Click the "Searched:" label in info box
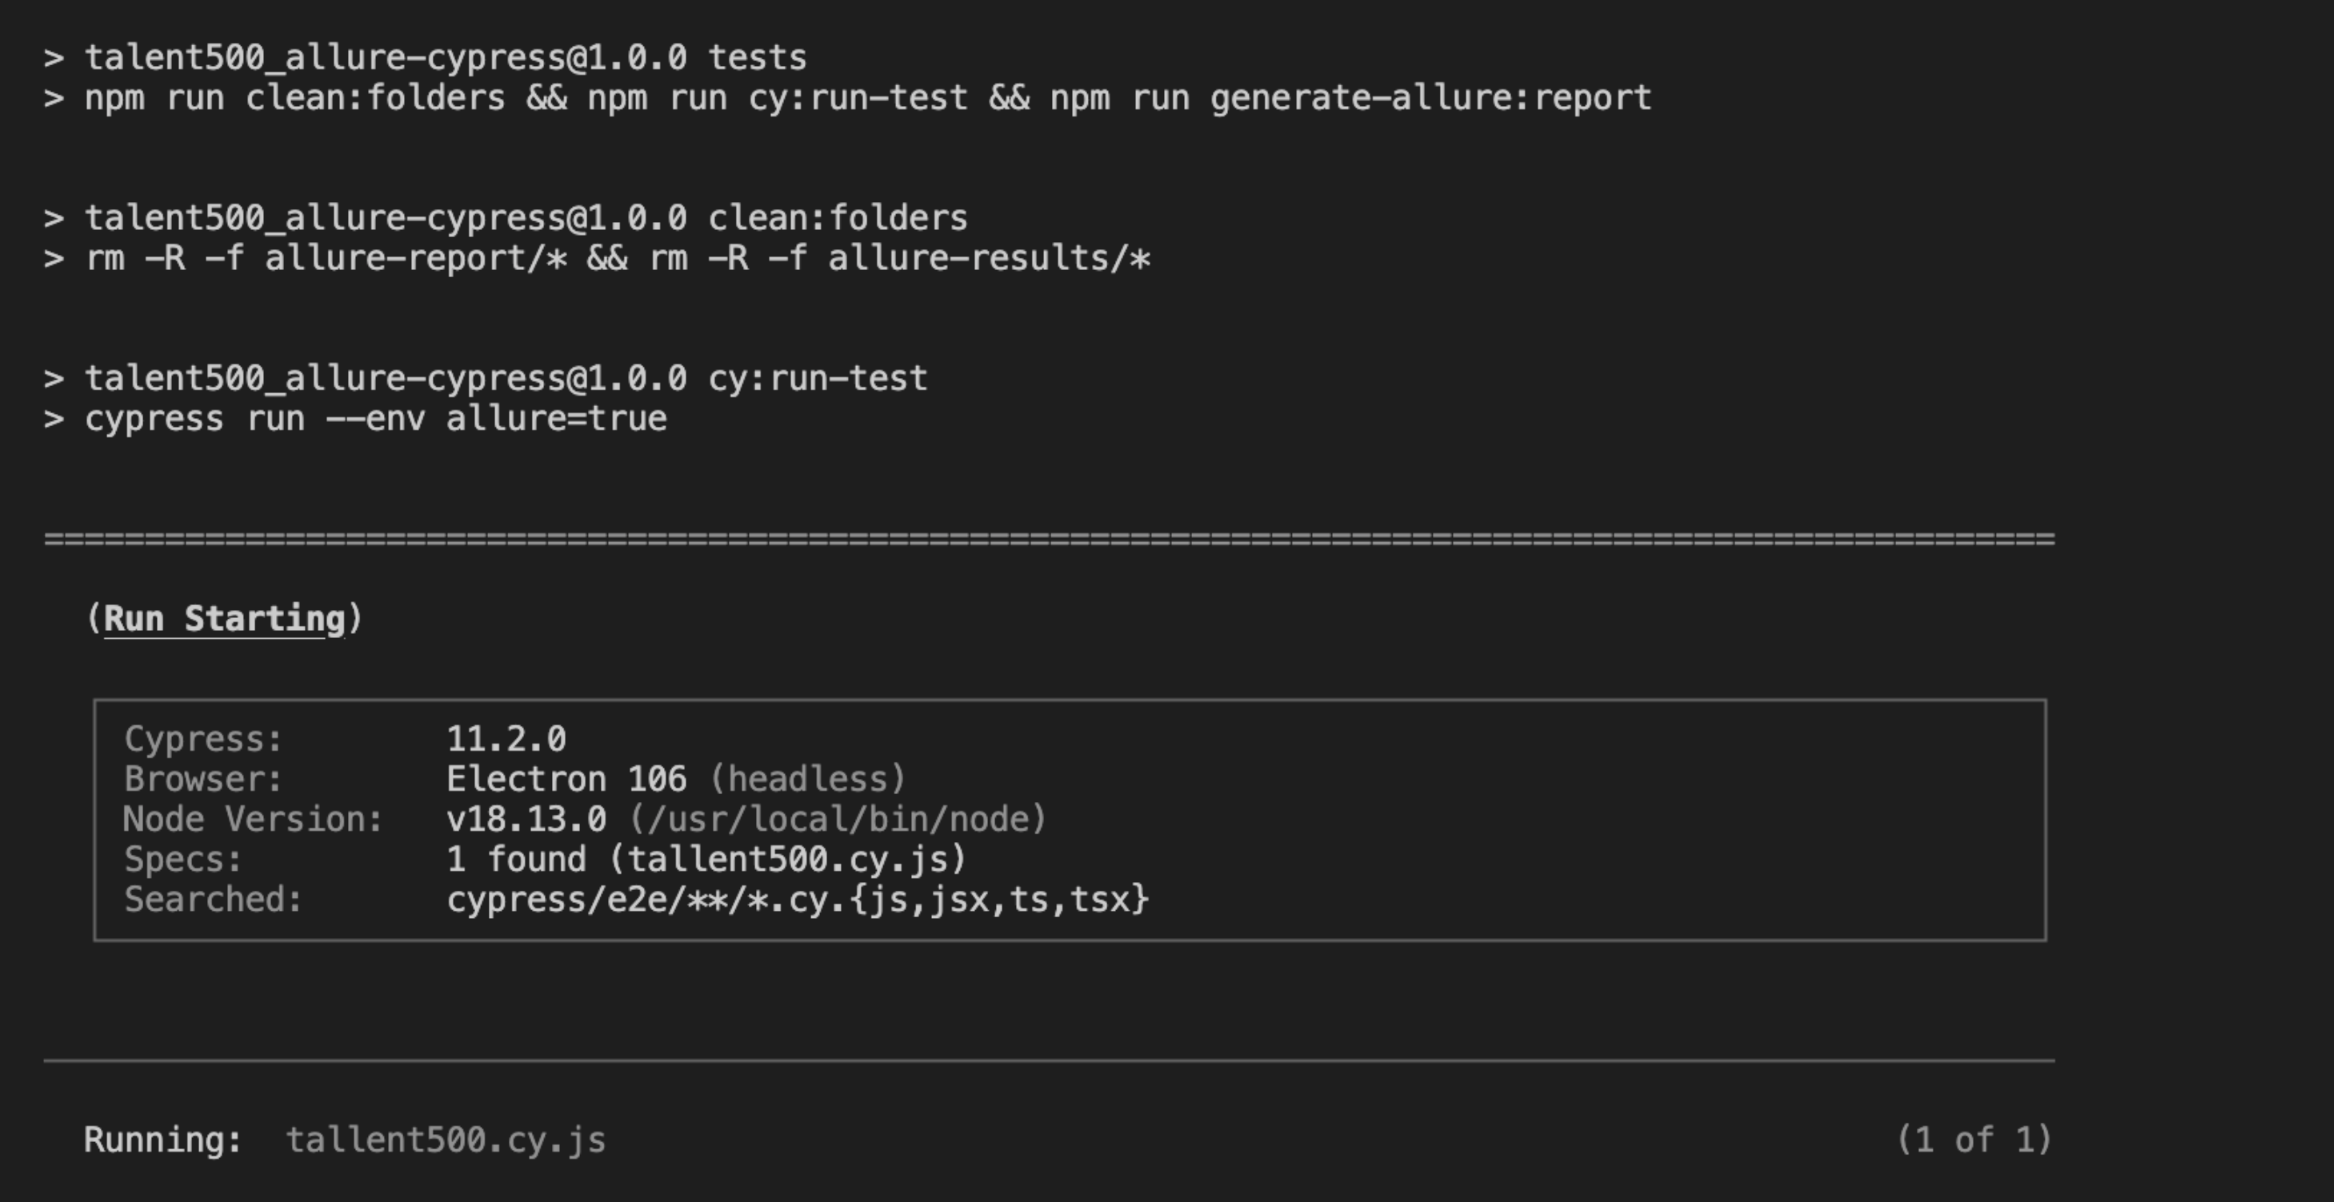Screen dimensions: 2334x1202 pyautogui.click(x=213, y=900)
